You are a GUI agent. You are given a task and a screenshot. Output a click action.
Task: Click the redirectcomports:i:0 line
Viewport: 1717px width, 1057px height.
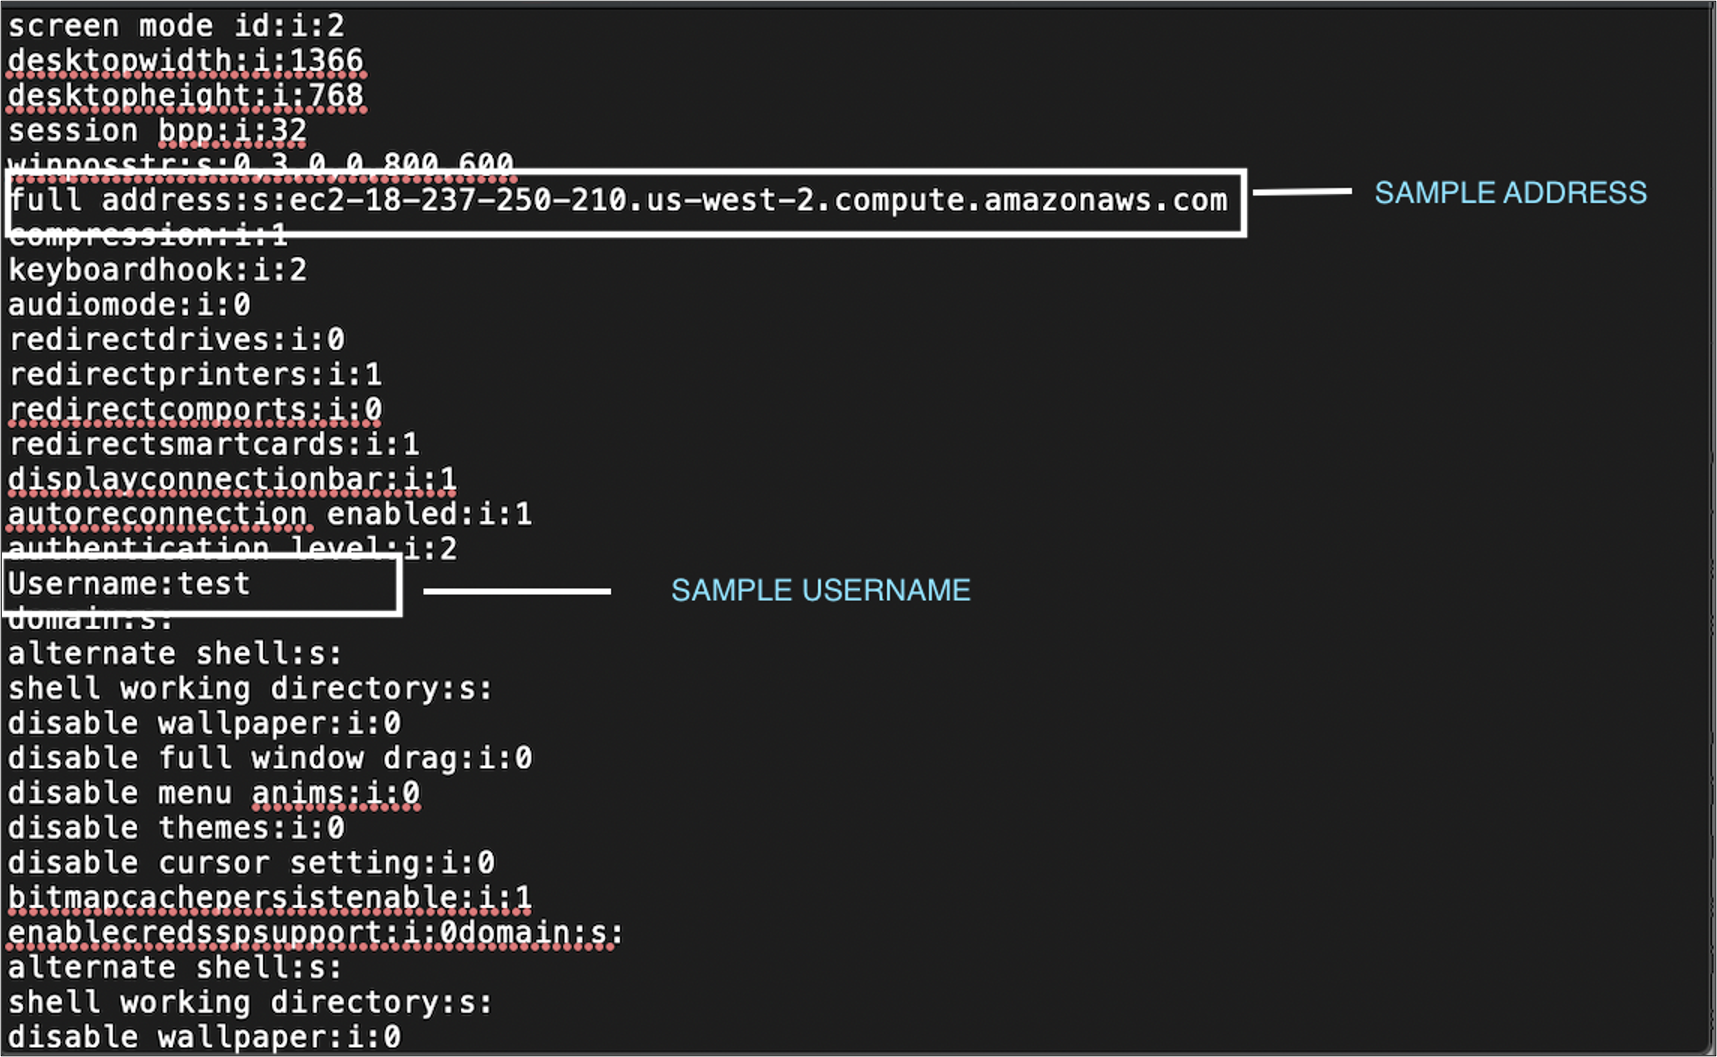(x=195, y=410)
